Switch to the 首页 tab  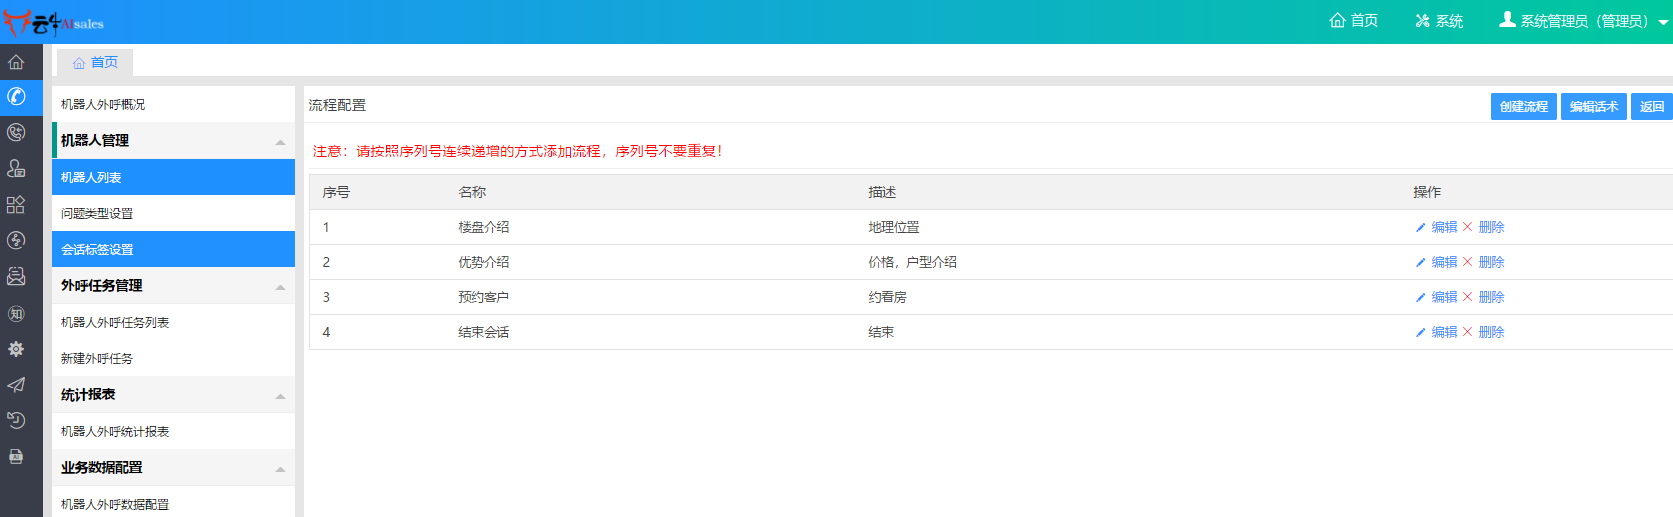95,63
